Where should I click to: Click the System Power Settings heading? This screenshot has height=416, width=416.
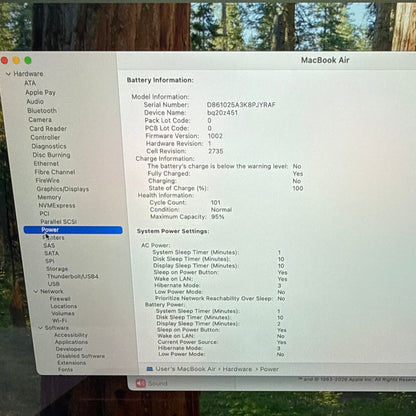click(x=173, y=231)
